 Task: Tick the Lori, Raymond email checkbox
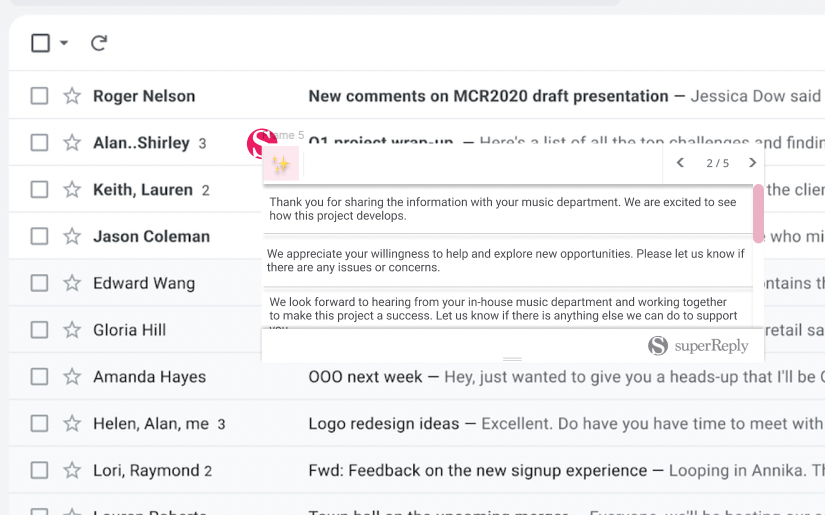39,470
